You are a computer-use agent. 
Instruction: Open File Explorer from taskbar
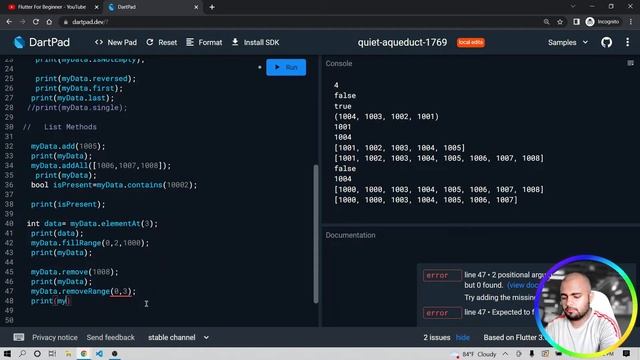point(68,353)
